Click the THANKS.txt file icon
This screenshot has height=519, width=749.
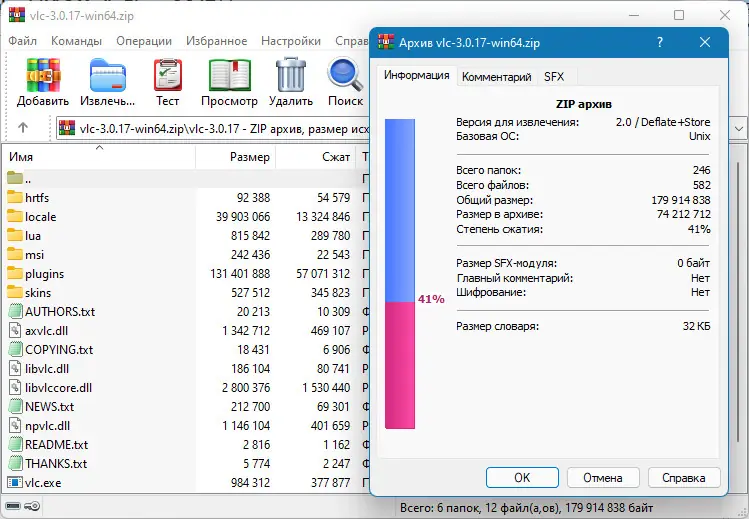(x=15, y=463)
